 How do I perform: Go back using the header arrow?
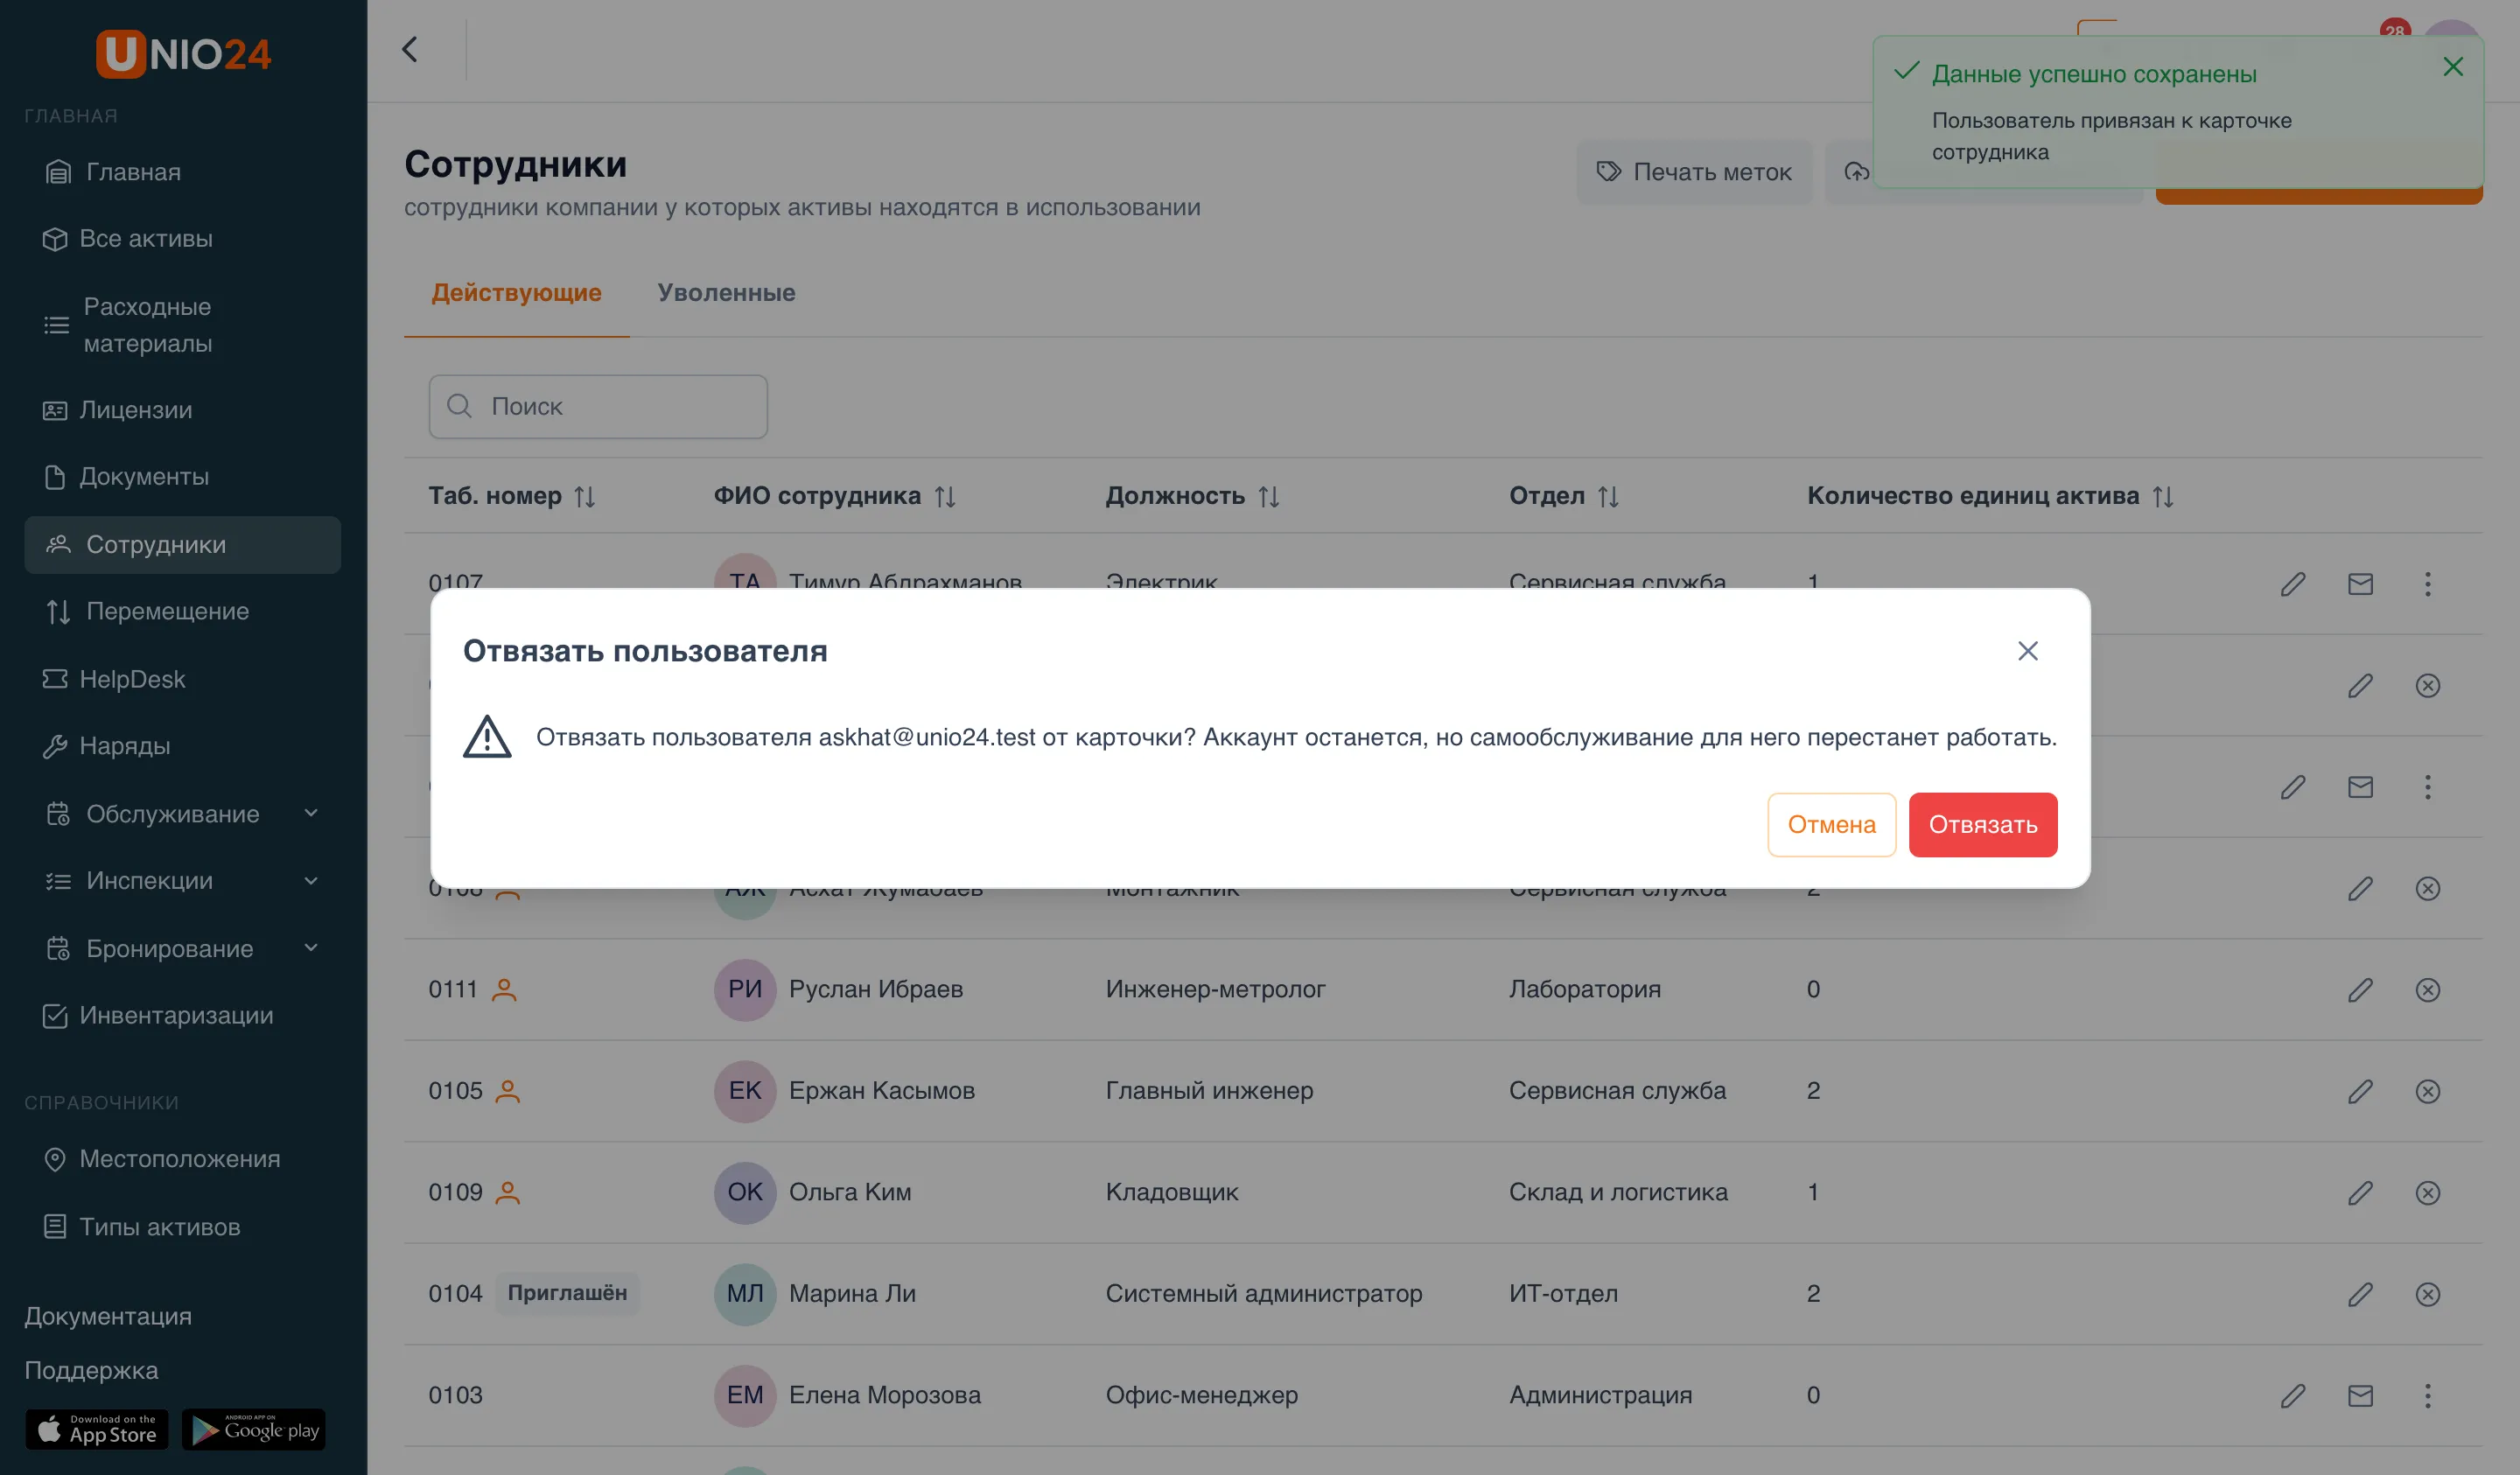[x=410, y=50]
